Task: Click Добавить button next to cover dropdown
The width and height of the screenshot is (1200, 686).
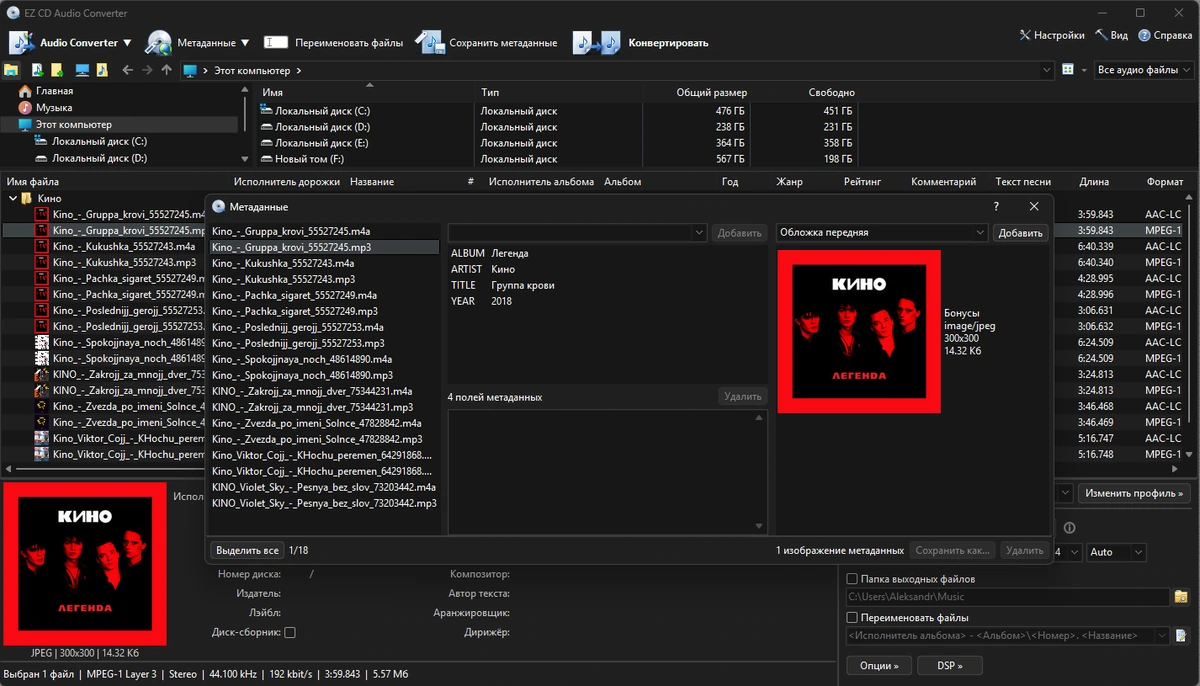Action: tap(1020, 232)
